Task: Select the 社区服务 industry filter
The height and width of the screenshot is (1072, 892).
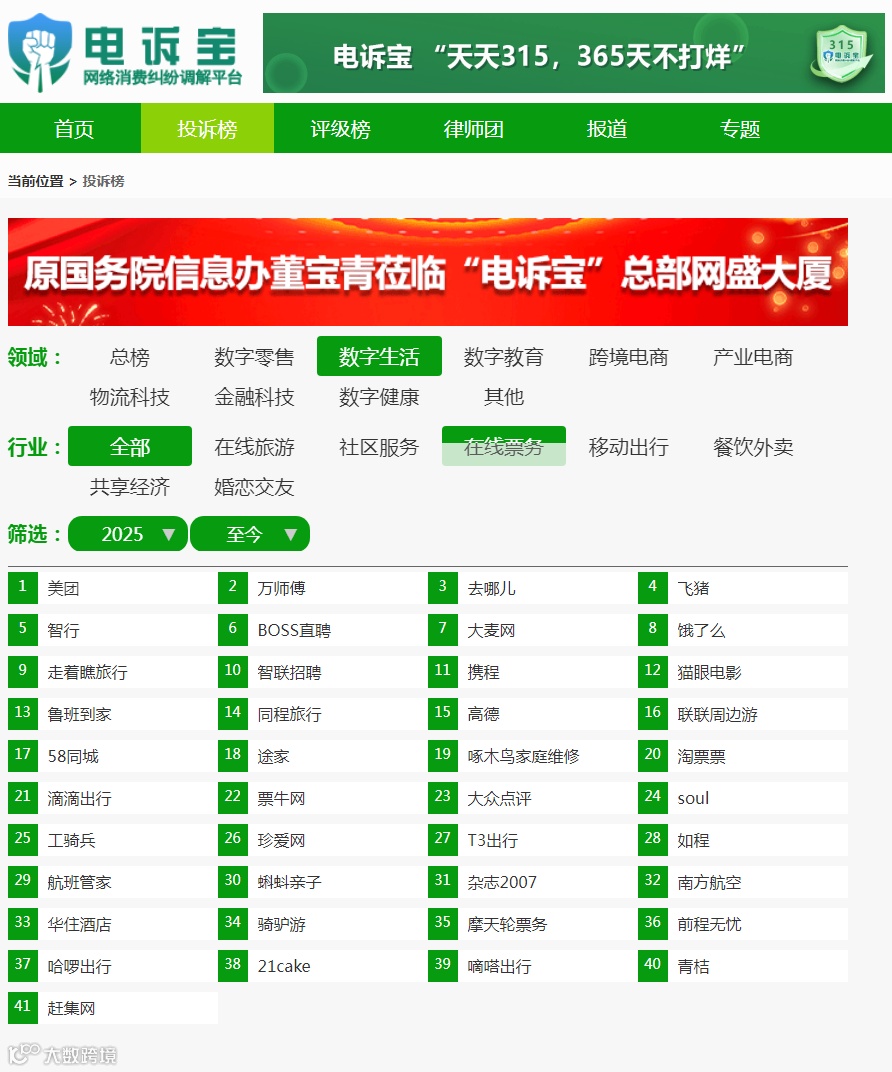Action: 379,446
